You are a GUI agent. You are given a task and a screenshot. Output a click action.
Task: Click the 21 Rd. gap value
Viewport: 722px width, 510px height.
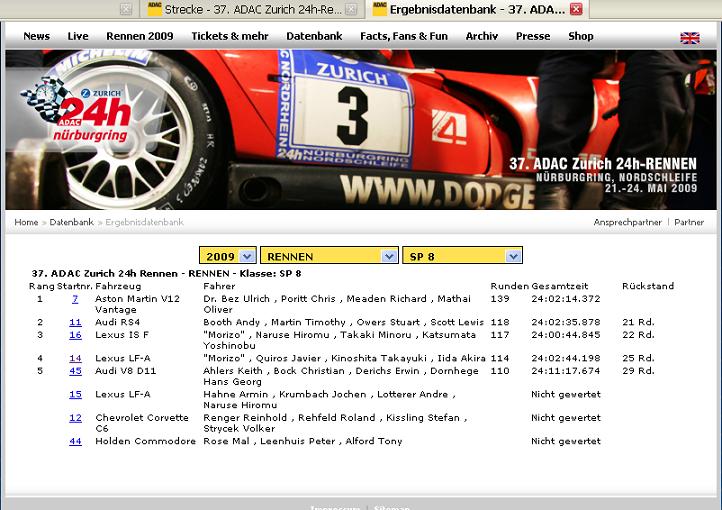coord(638,322)
